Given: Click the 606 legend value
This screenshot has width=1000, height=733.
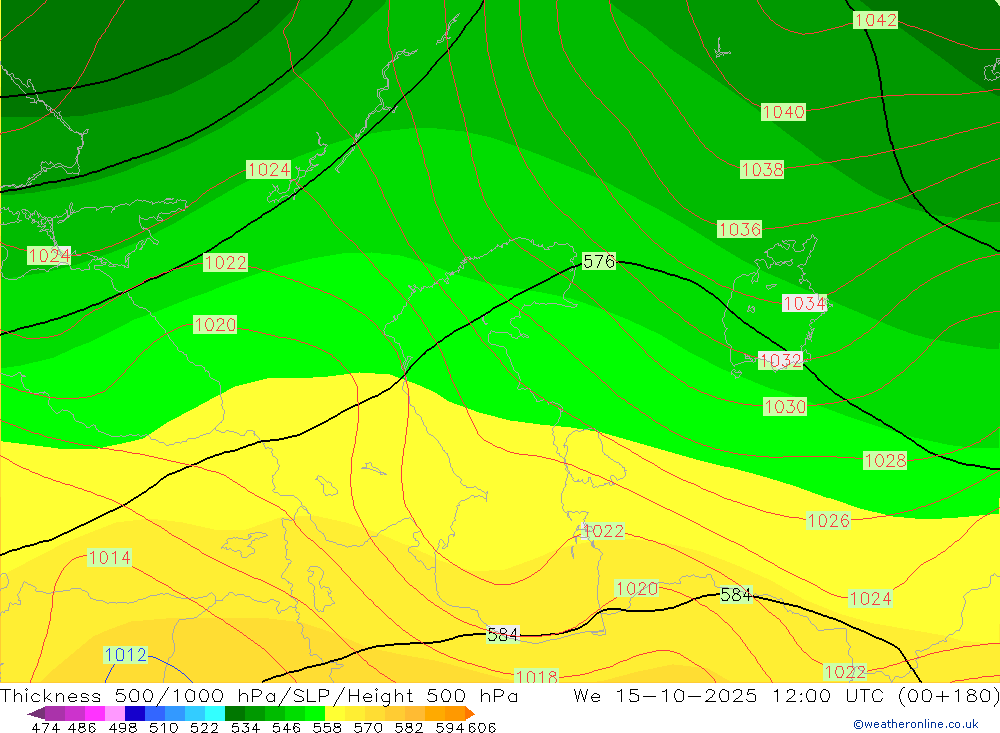Looking at the screenshot, I should point(482,727).
